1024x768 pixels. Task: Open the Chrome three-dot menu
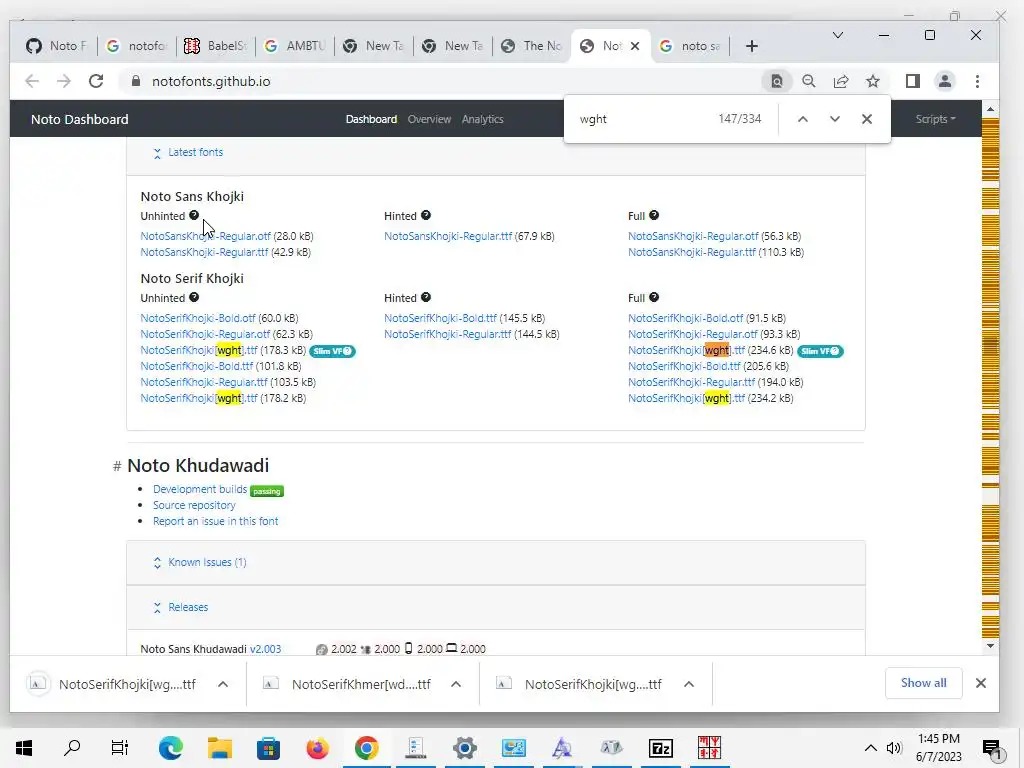977,81
